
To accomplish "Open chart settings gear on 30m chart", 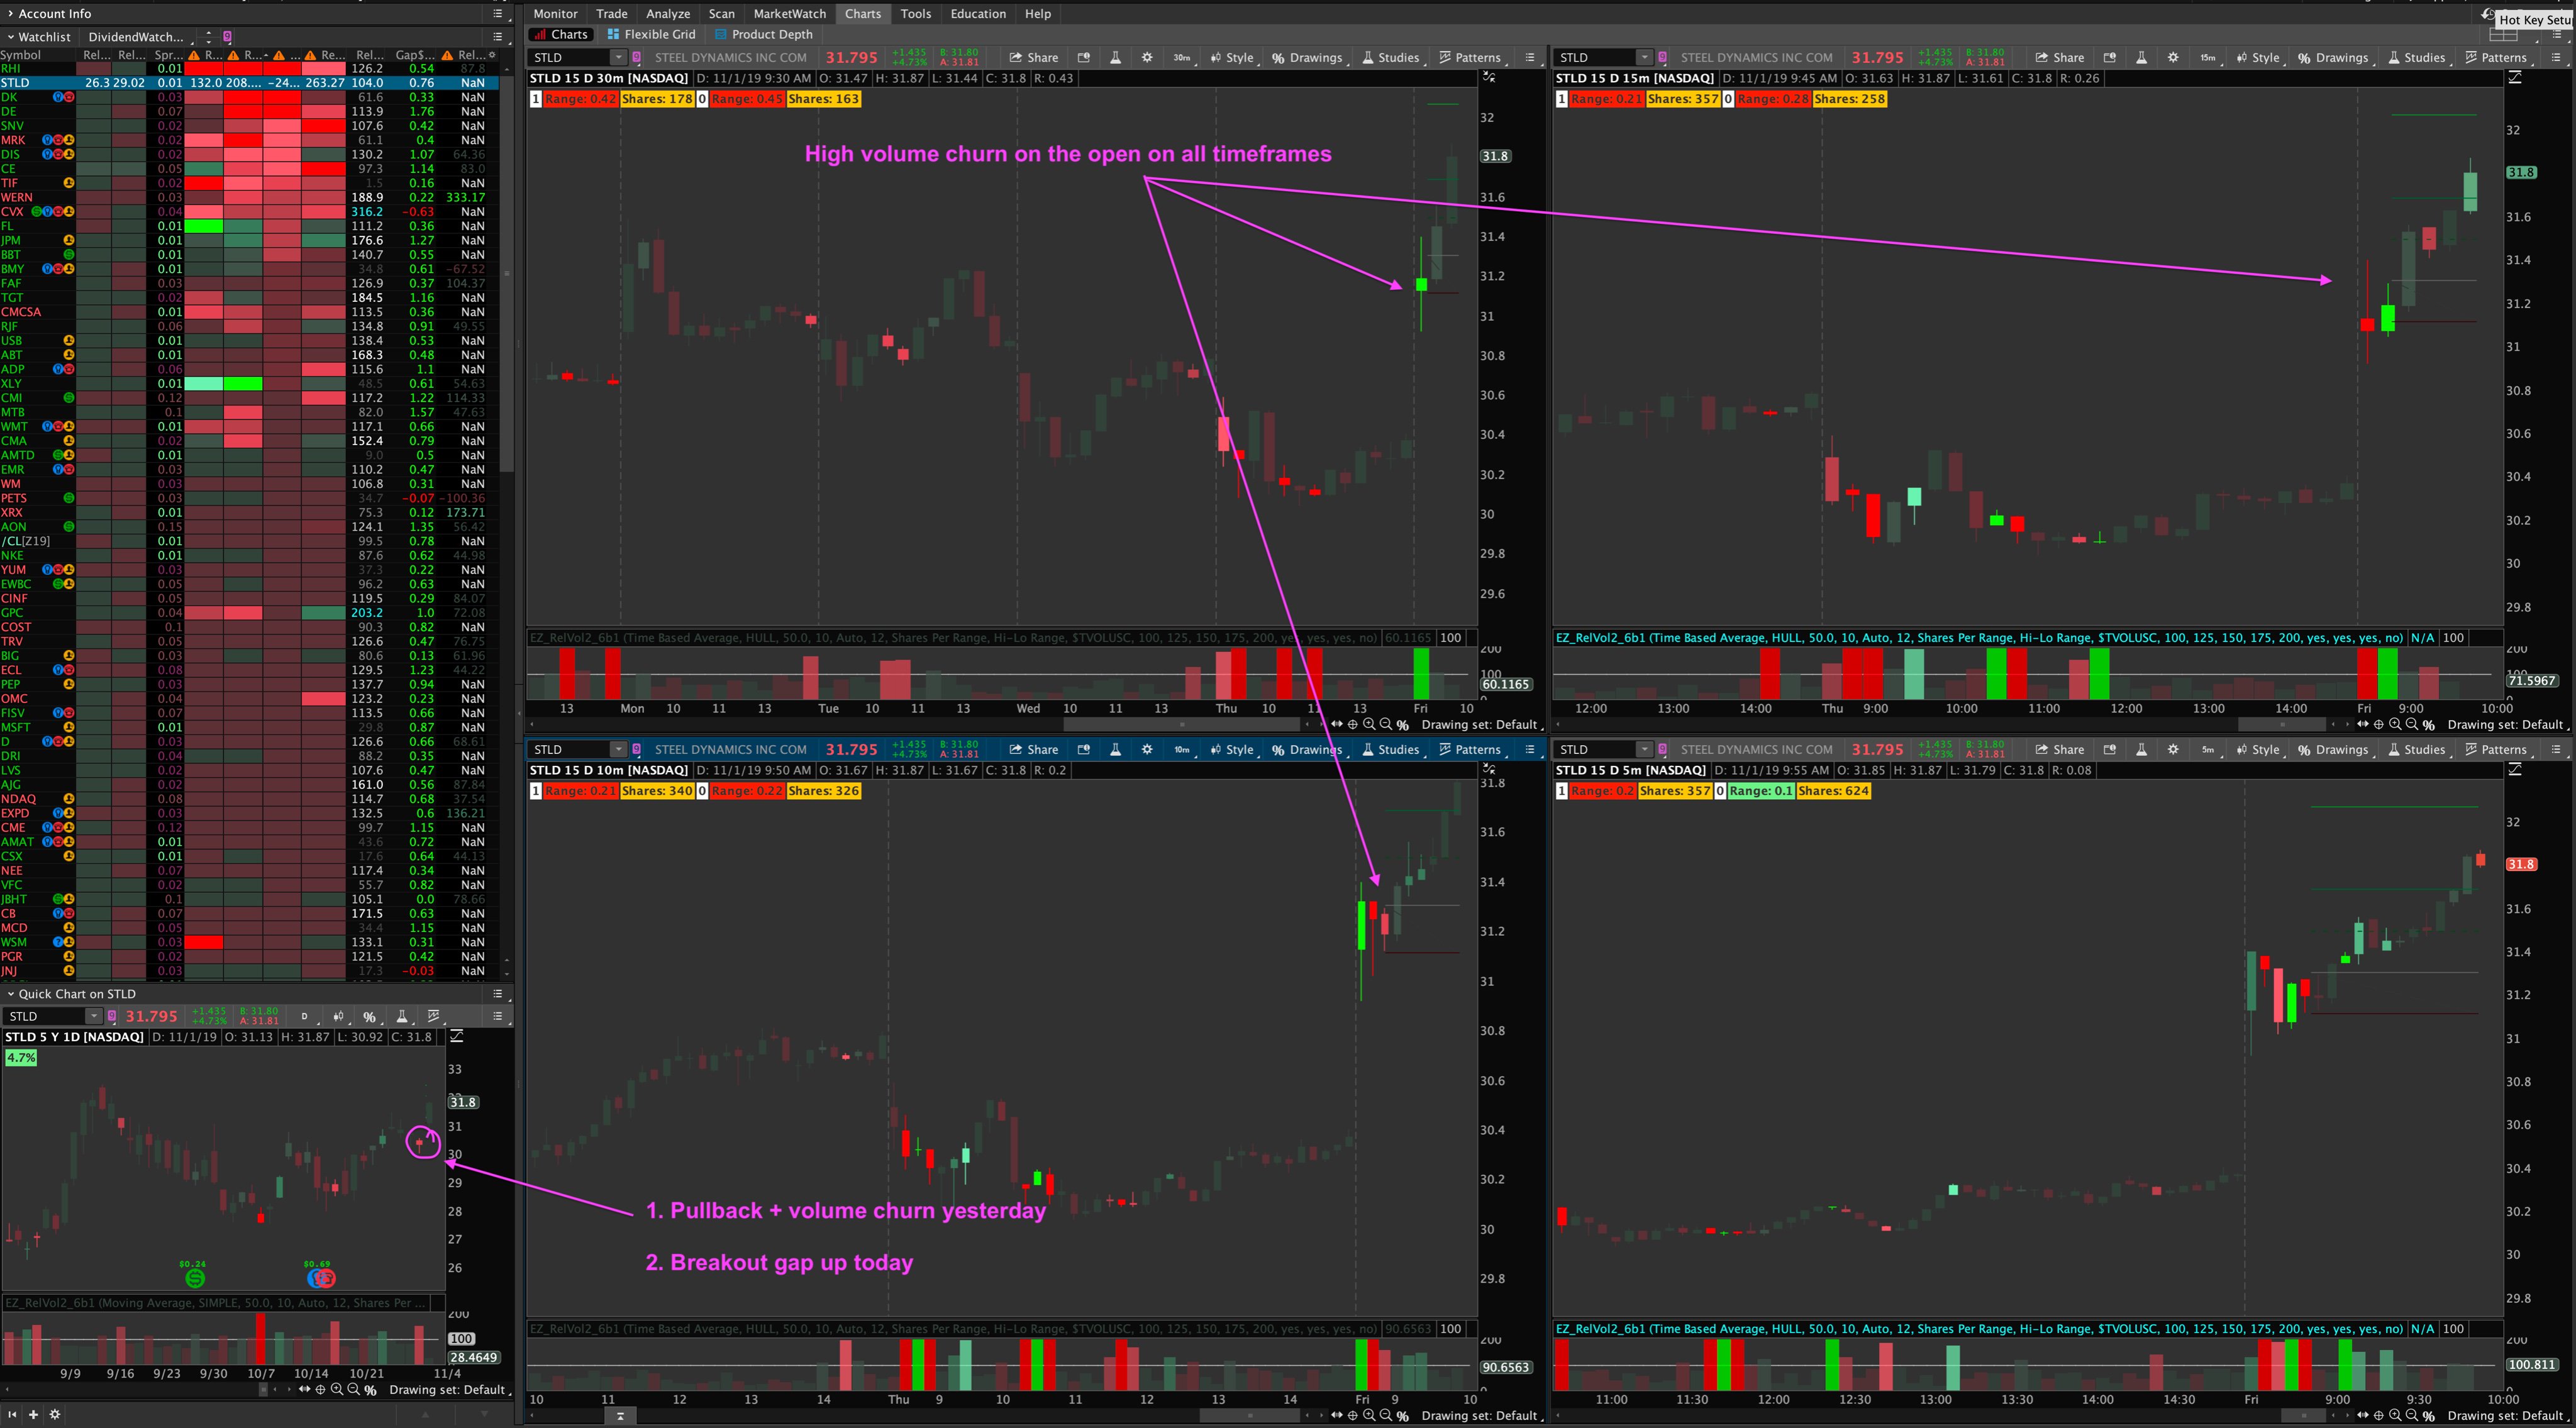I will [x=1147, y=58].
